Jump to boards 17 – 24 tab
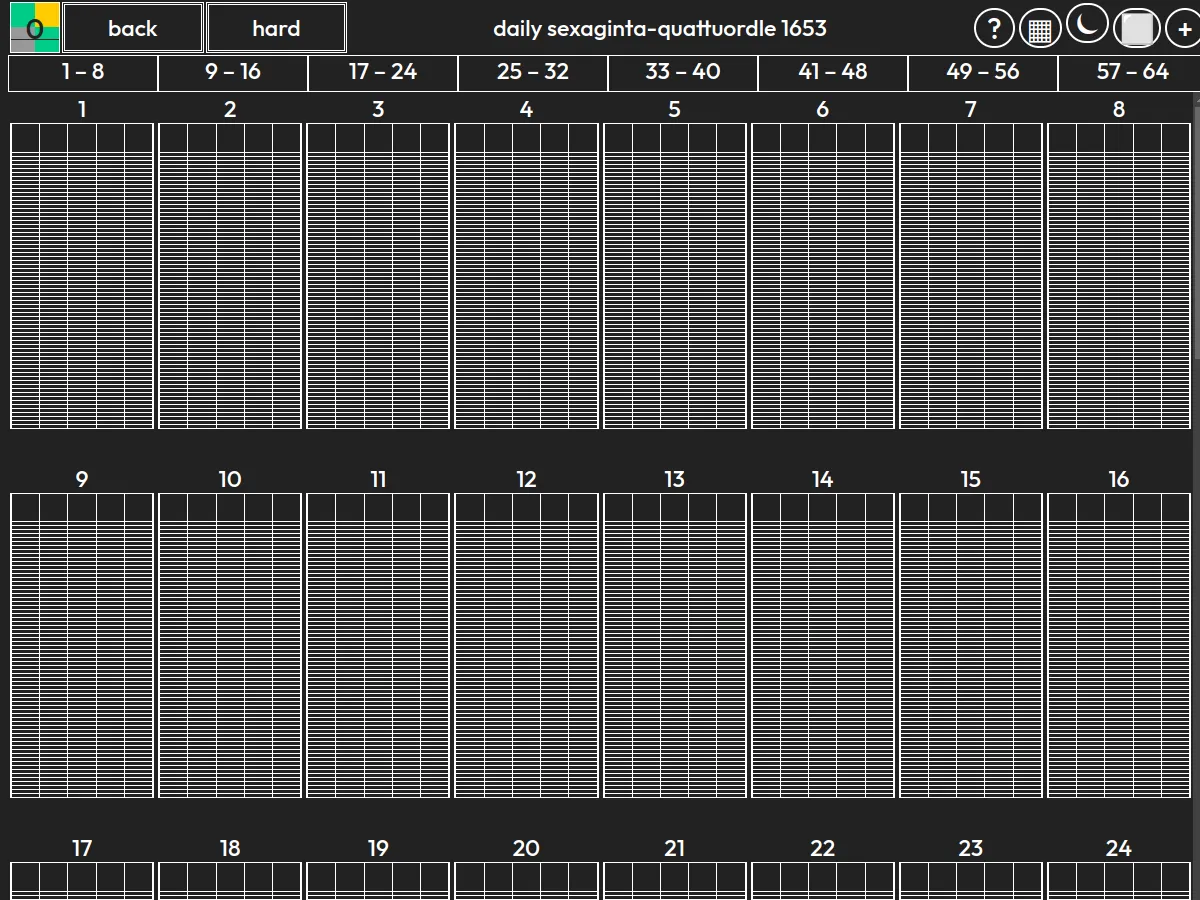Screen dimensions: 1200x900 tap(383, 72)
